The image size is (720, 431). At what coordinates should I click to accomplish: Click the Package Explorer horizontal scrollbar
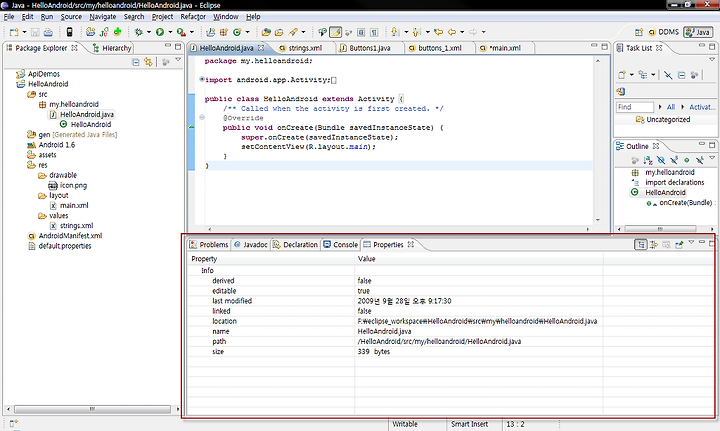point(92,409)
